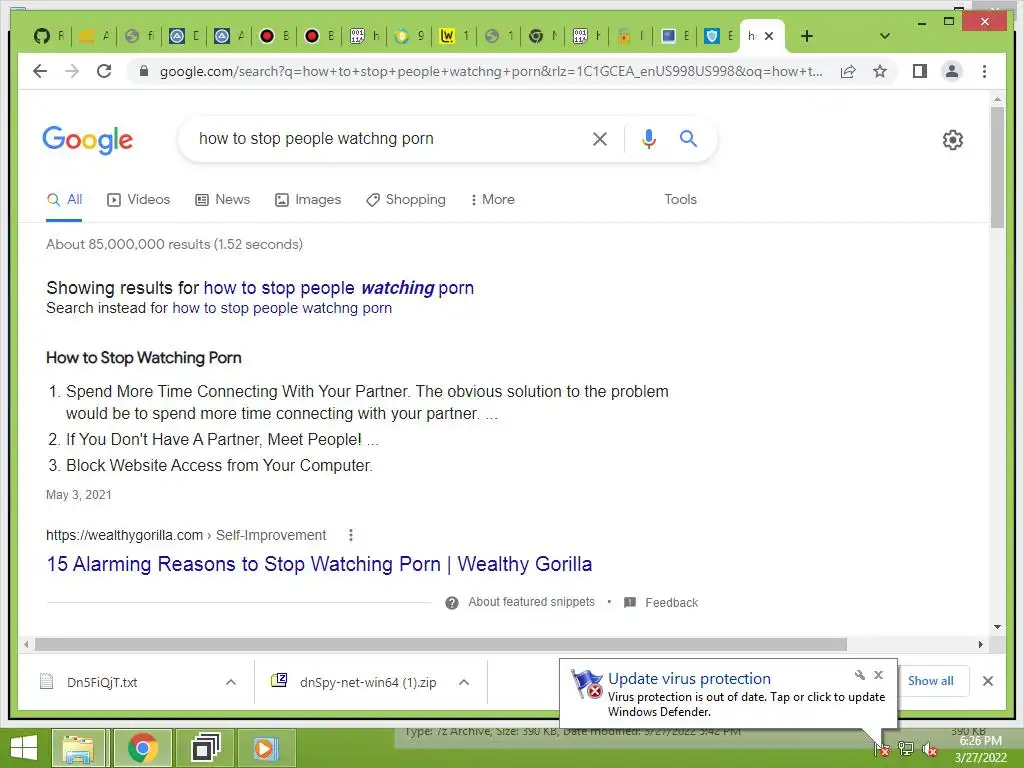This screenshot has width=1024, height=768.
Task: Expand options for Dn5FiQjT.txt download
Action: pos(231,682)
